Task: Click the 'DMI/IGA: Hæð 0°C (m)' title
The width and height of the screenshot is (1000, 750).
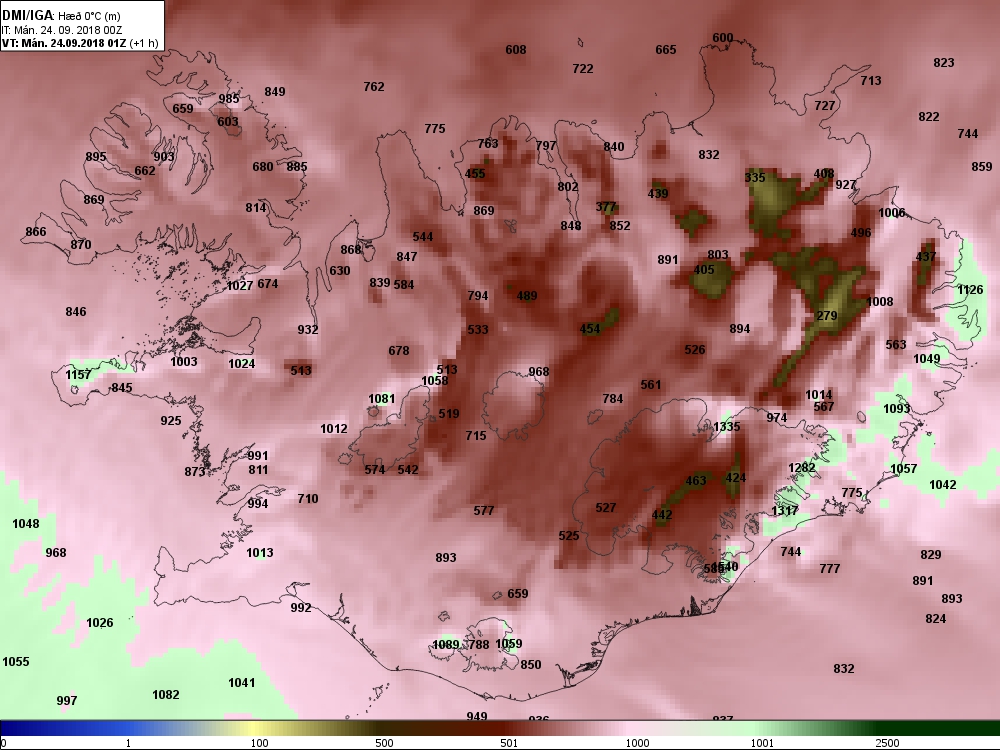Action: (x=61, y=16)
